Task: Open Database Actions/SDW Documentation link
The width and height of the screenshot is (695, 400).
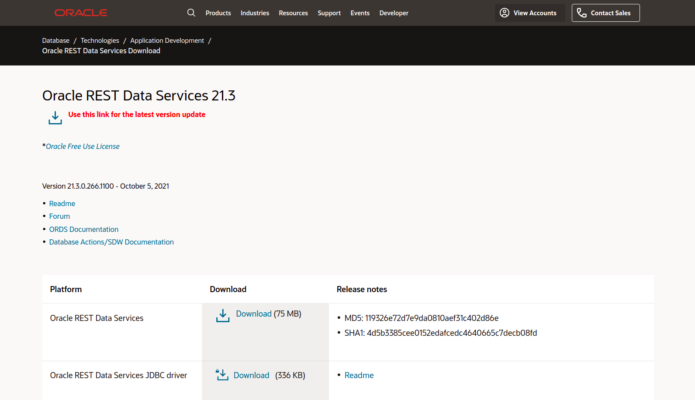Action: (x=111, y=242)
